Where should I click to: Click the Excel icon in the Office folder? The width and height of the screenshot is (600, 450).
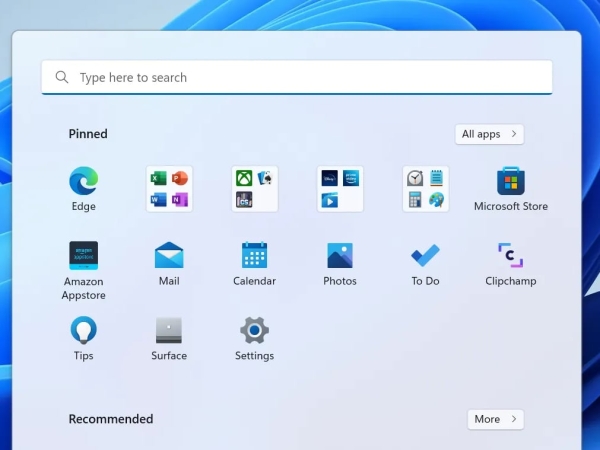pos(158,178)
